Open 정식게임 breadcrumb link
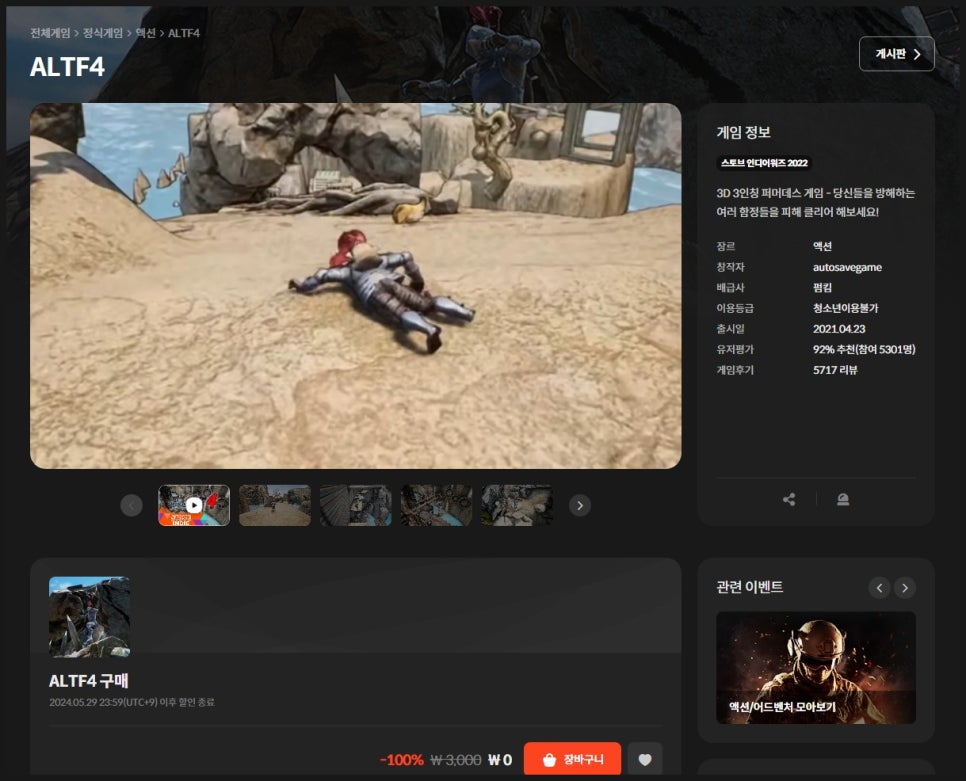Image resolution: width=966 pixels, height=781 pixels. (x=103, y=33)
